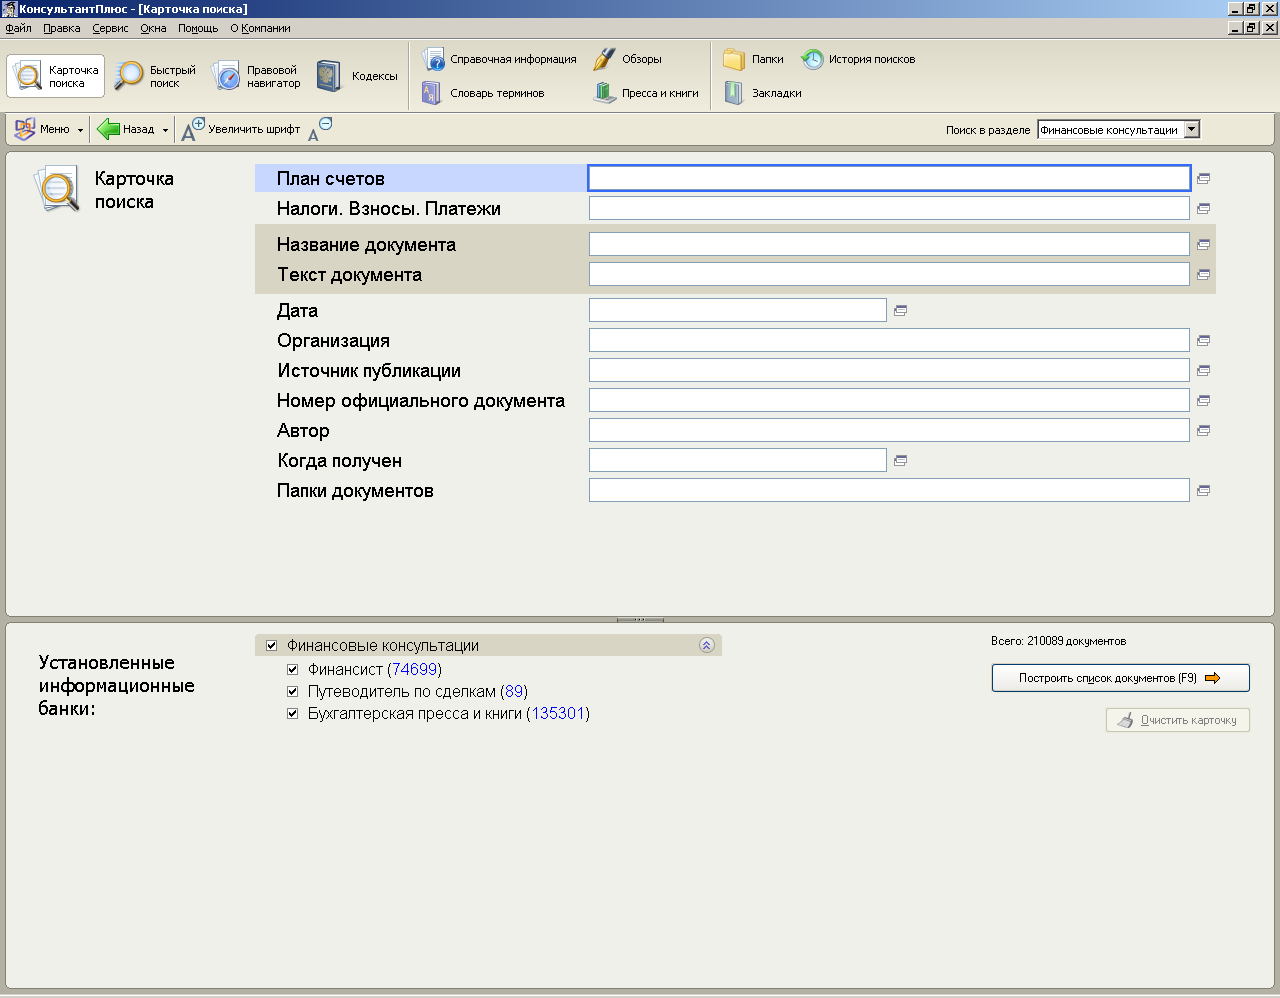Click Увеличить шрифт increase font icon
Screen dimensions: 1280x998
coord(192,129)
